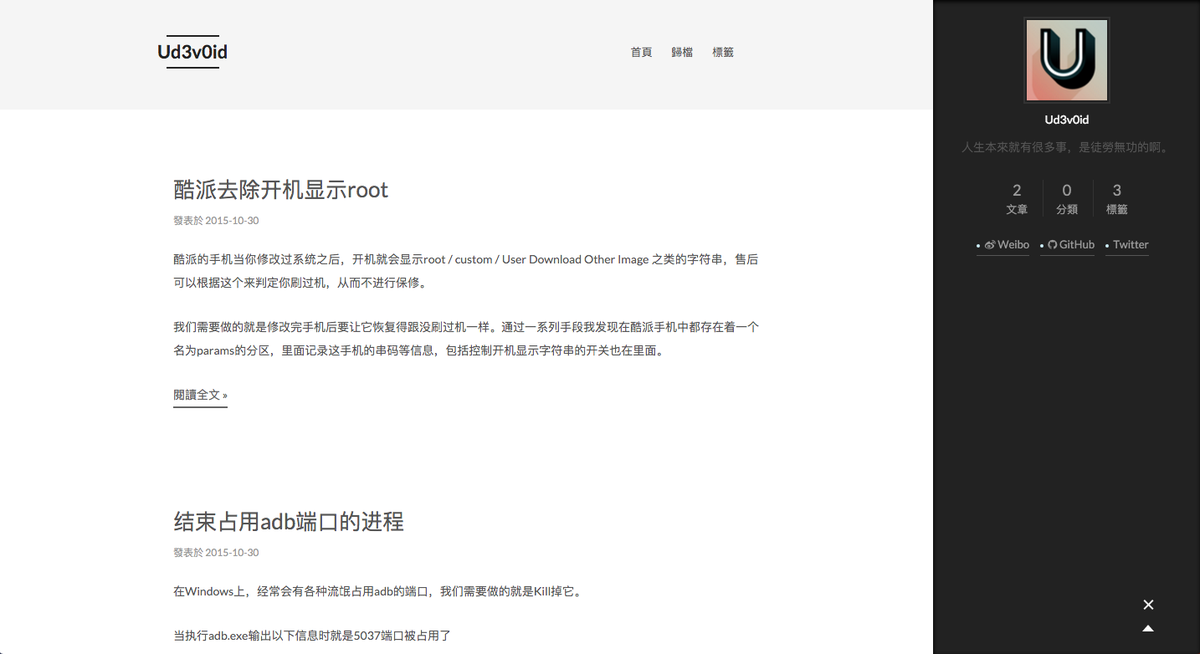This screenshot has width=1200, height=654.
Task: Click 閱讀全文 read more button
Action: pos(200,395)
